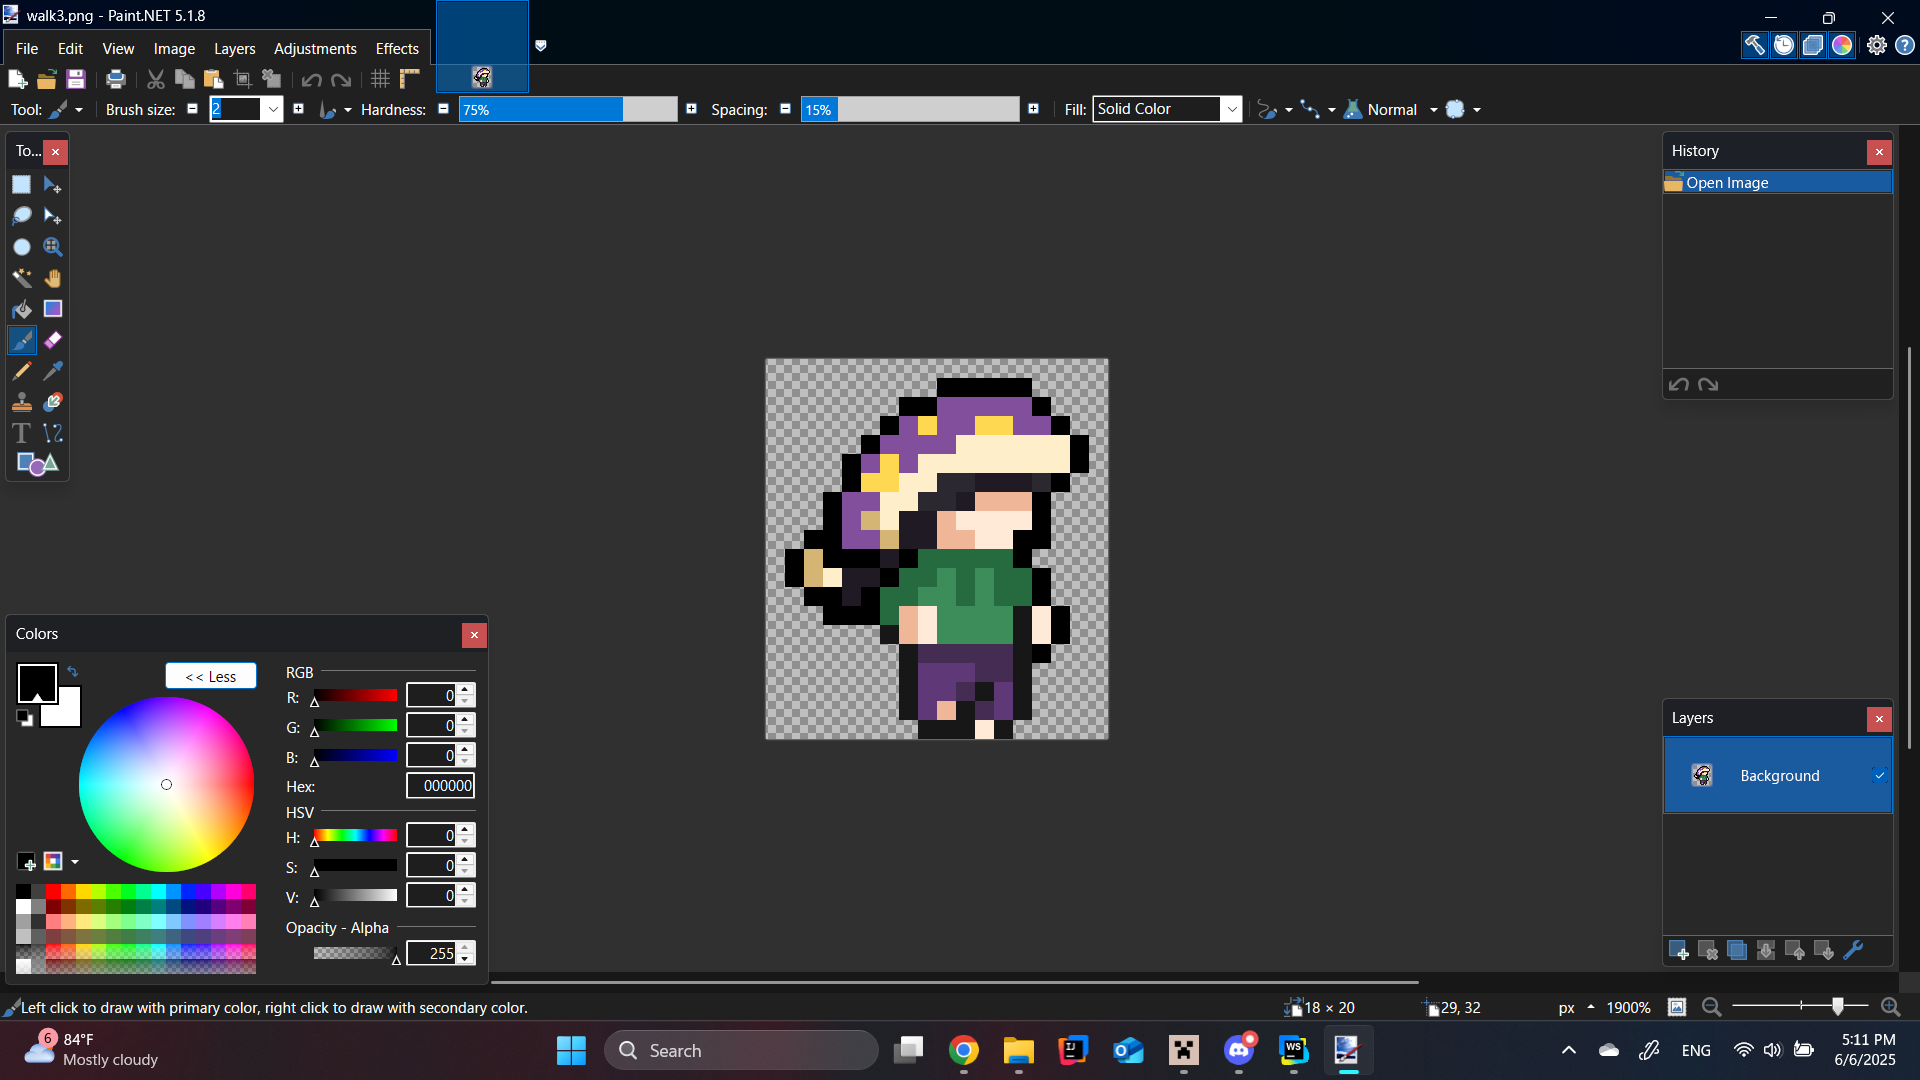The height and width of the screenshot is (1080, 1920).
Task: Close the History panel
Action: [1879, 152]
